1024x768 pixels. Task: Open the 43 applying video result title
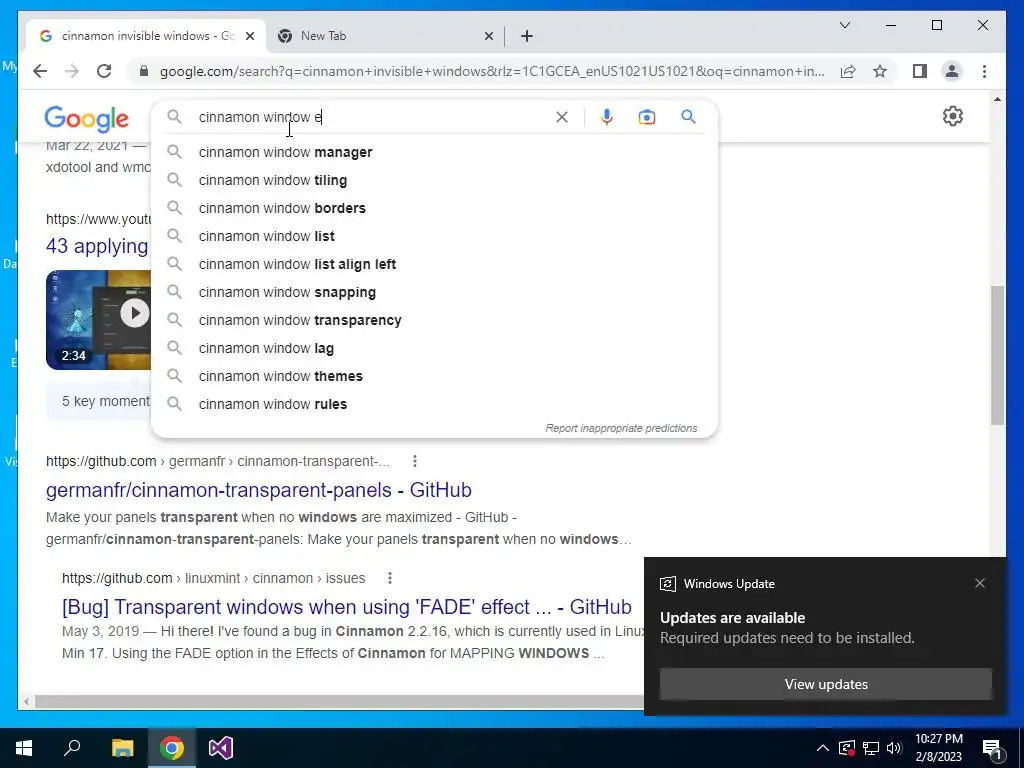coord(97,246)
